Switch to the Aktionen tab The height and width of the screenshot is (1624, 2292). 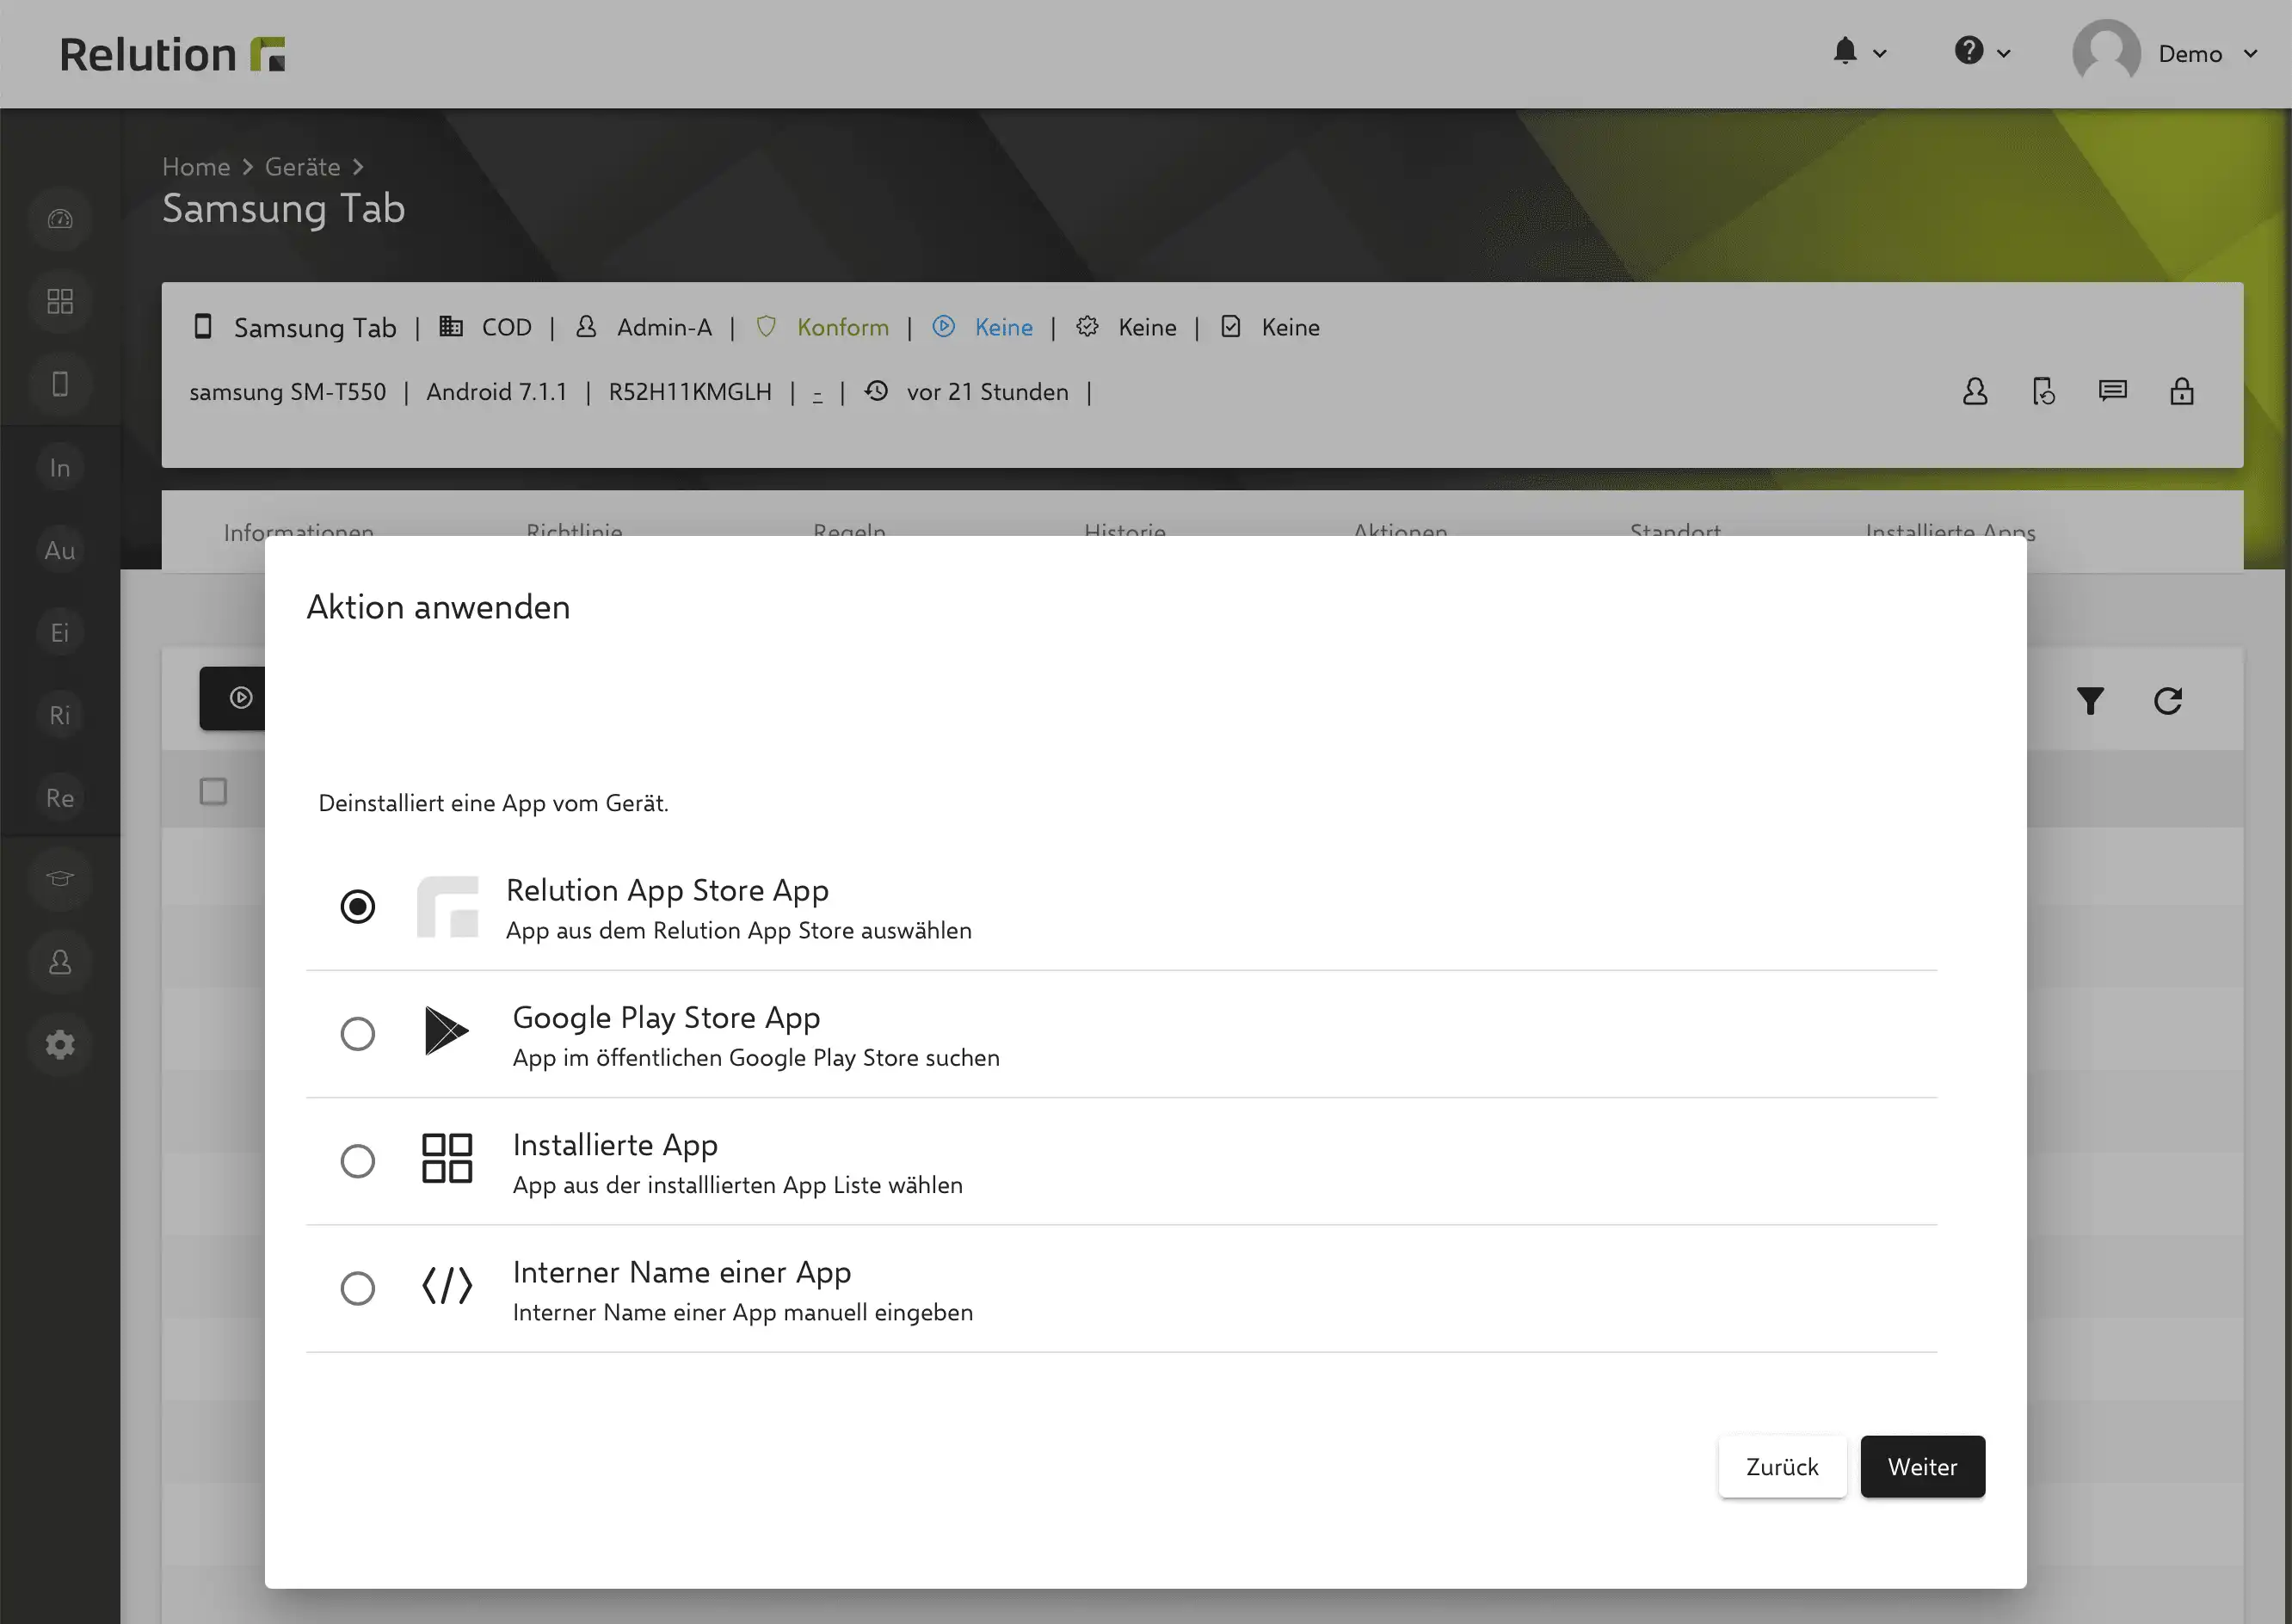pyautogui.click(x=1400, y=530)
